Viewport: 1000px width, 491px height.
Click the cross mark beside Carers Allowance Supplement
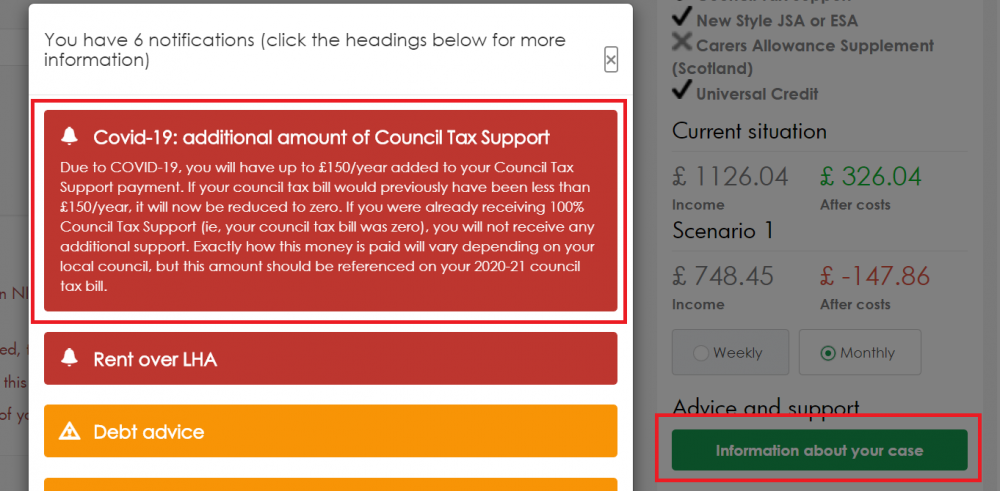682,43
